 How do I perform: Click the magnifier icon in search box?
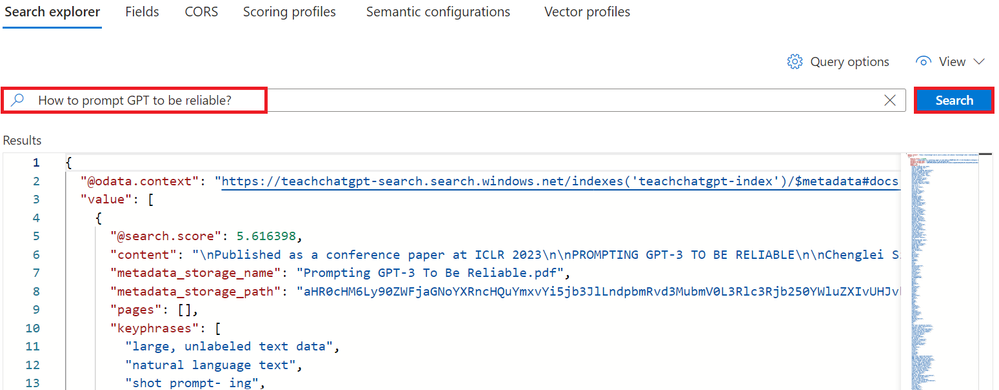18,100
